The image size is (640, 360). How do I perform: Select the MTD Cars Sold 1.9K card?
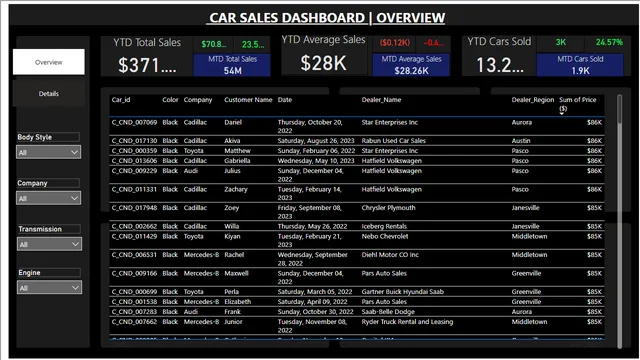click(580, 65)
